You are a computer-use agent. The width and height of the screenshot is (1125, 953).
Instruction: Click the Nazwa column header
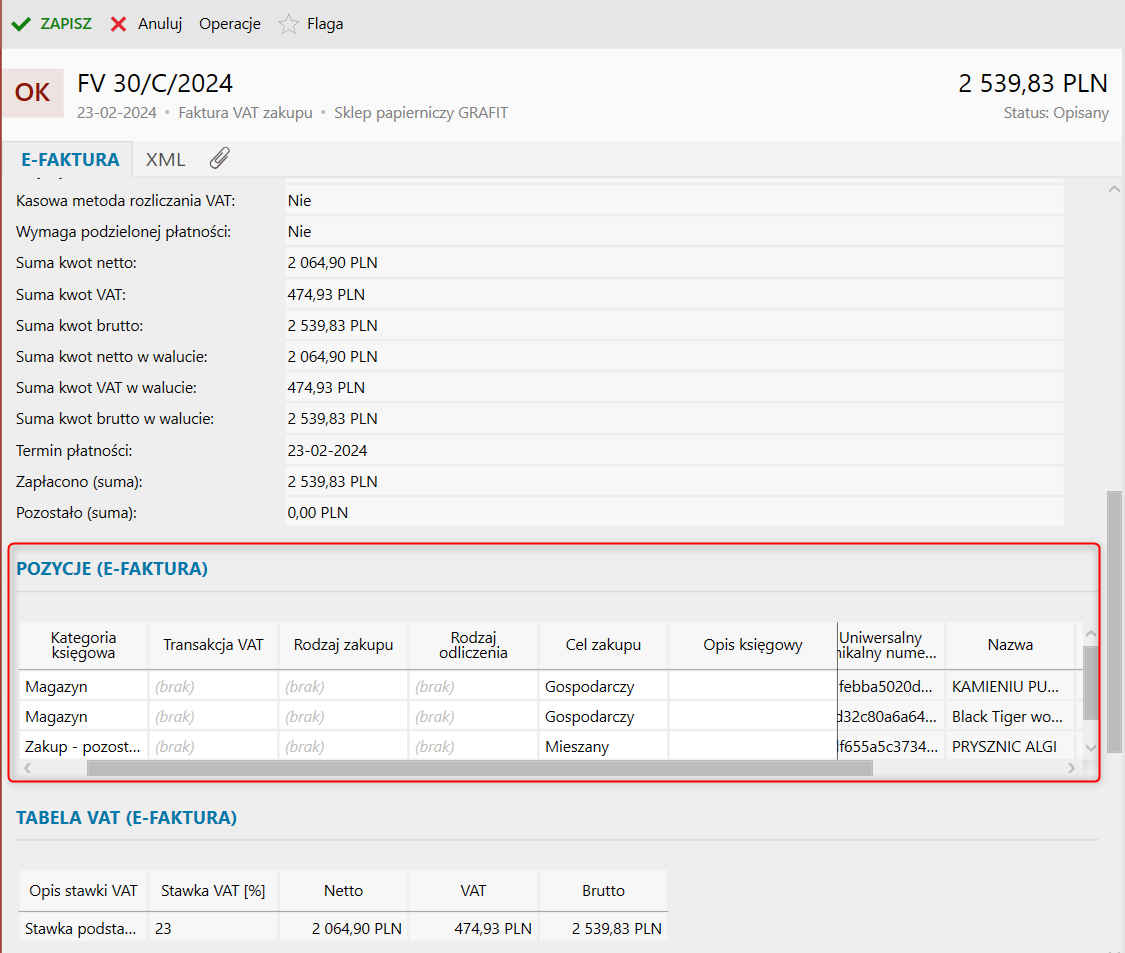pos(1009,645)
